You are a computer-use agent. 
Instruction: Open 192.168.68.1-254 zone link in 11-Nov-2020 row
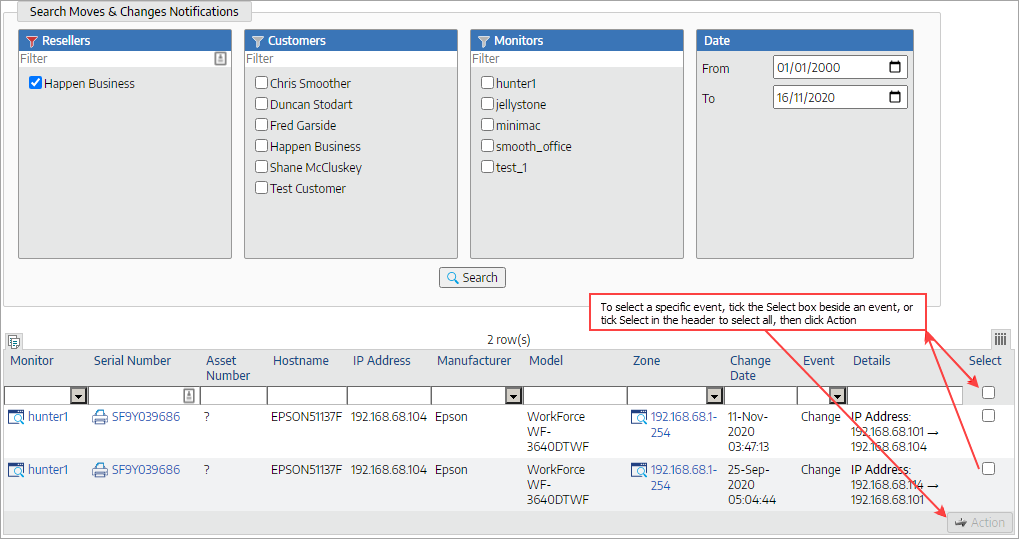[684, 425]
